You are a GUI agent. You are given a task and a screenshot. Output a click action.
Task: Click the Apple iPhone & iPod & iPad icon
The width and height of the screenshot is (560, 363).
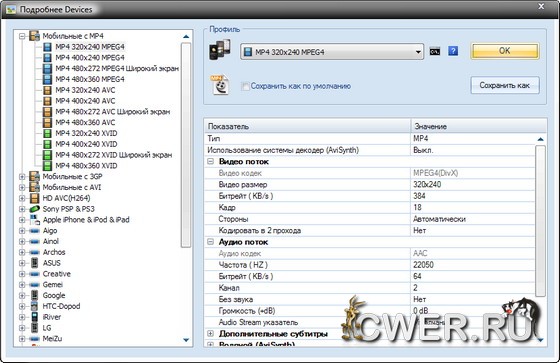pos(35,219)
